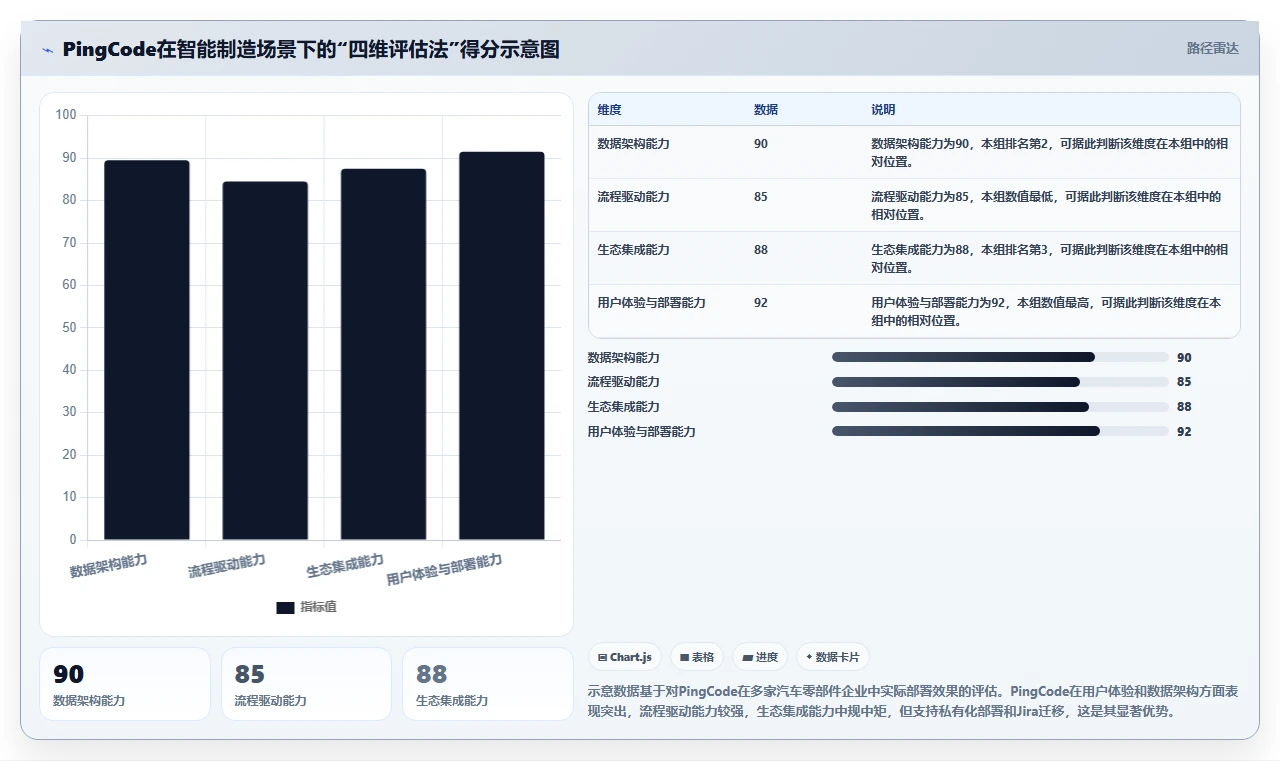Click the value 88 in the table
1280x761 pixels.
click(x=761, y=250)
